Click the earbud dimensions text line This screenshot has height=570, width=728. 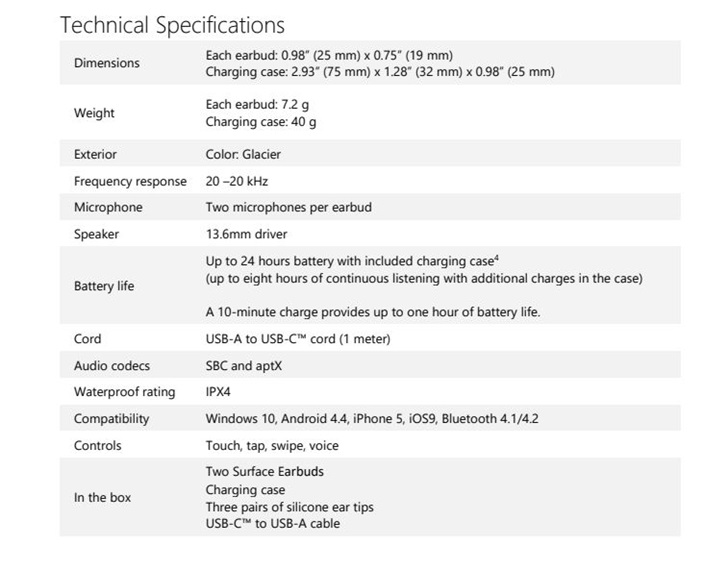pos(329,56)
